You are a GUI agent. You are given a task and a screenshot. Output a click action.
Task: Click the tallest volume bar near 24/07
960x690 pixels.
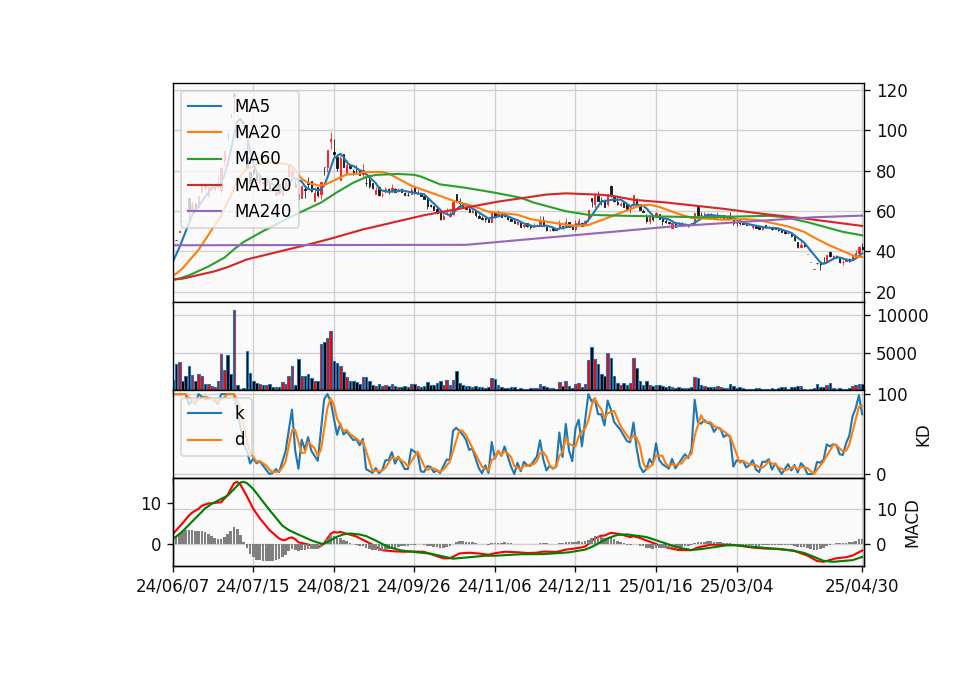234,350
